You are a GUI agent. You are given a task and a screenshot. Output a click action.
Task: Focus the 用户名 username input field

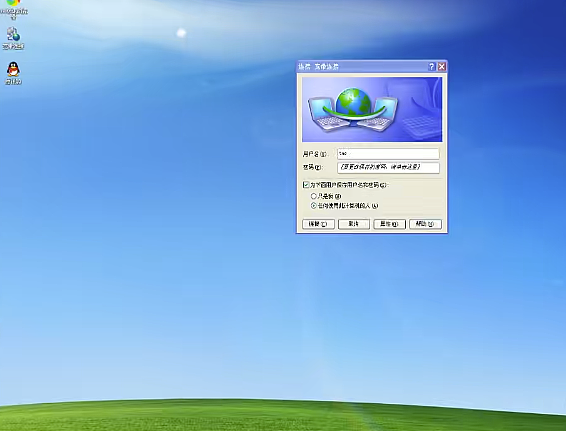(x=388, y=154)
